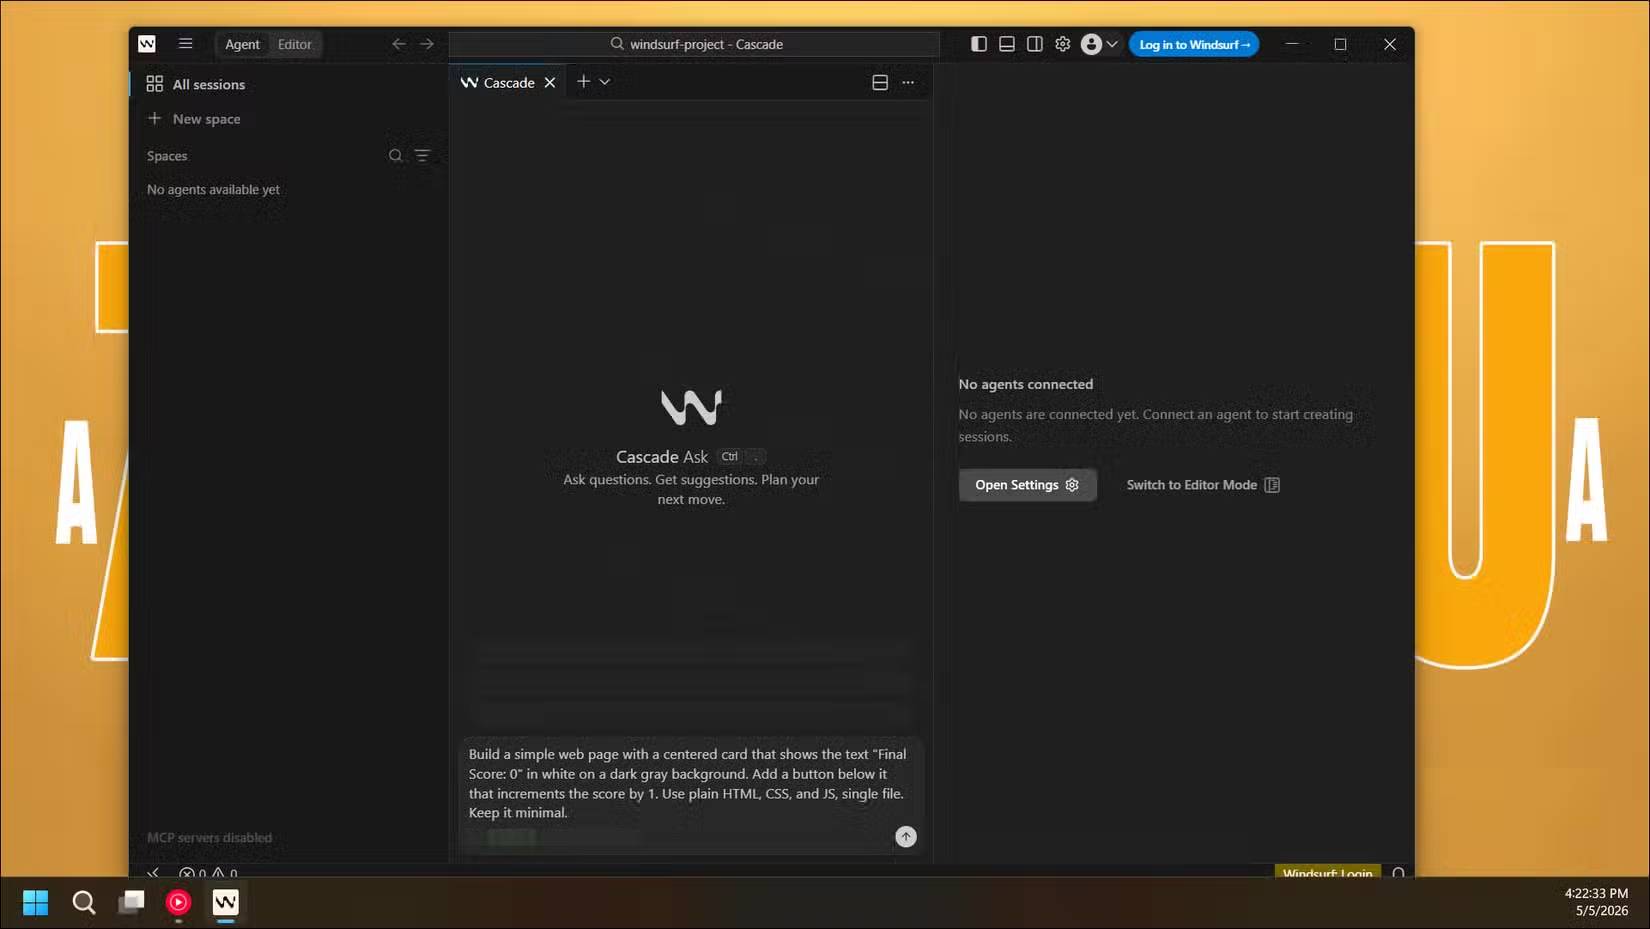Open the Windows Start menu

tap(35, 903)
